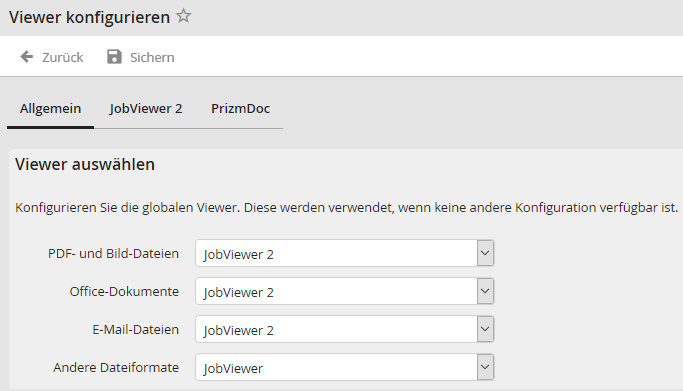
Task: Open E-Mail-Dateien viewer dropdown
Action: point(345,329)
